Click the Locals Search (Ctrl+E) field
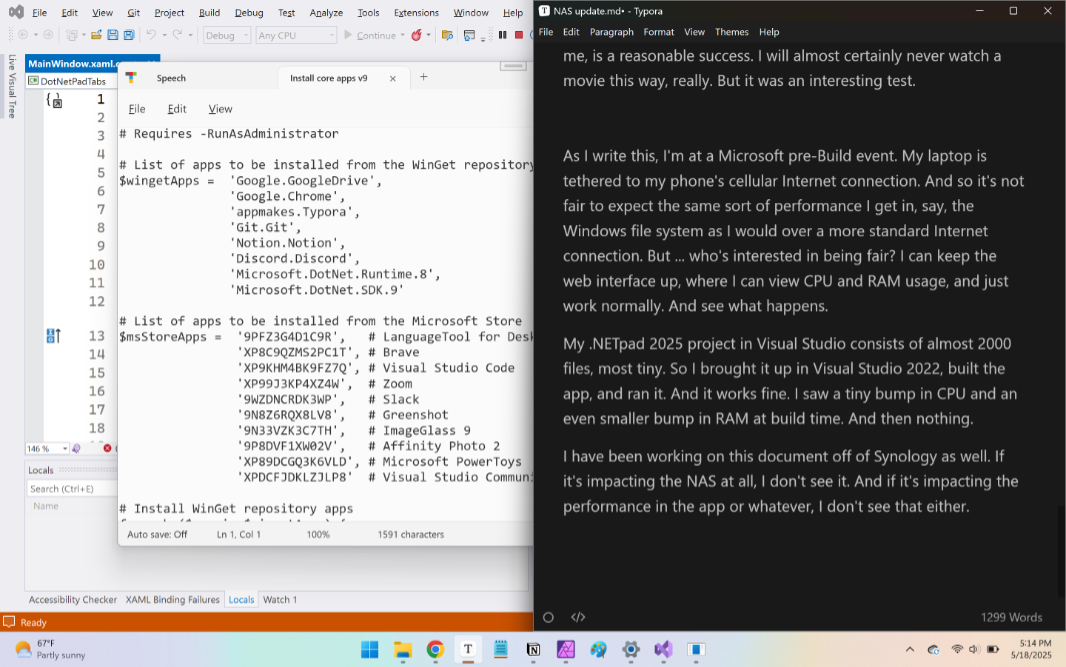Image resolution: width=1066 pixels, height=667 pixels. point(71,488)
